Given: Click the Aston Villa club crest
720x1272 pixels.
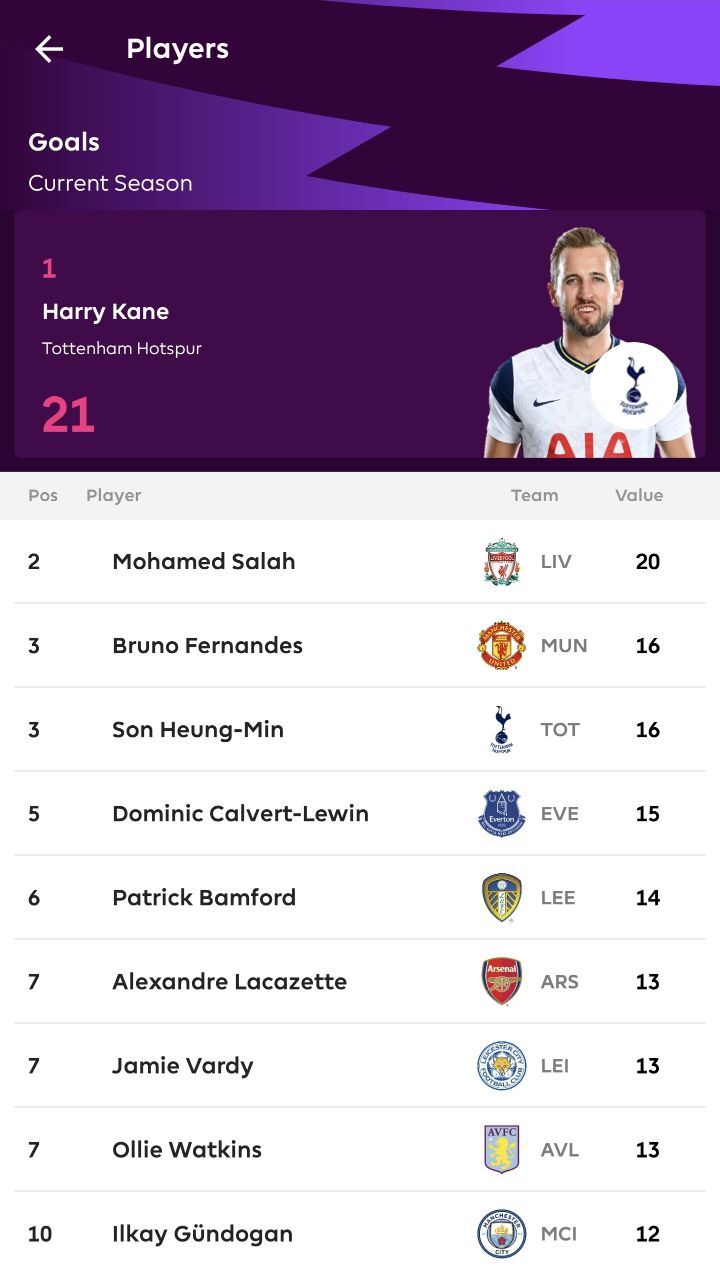Looking at the screenshot, I should pos(501,1149).
